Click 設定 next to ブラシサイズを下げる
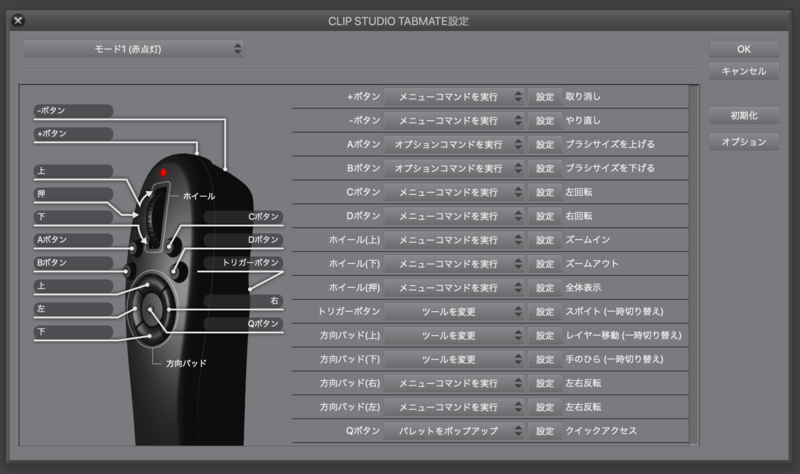Image resolution: width=800 pixels, height=474 pixels. pos(544,168)
